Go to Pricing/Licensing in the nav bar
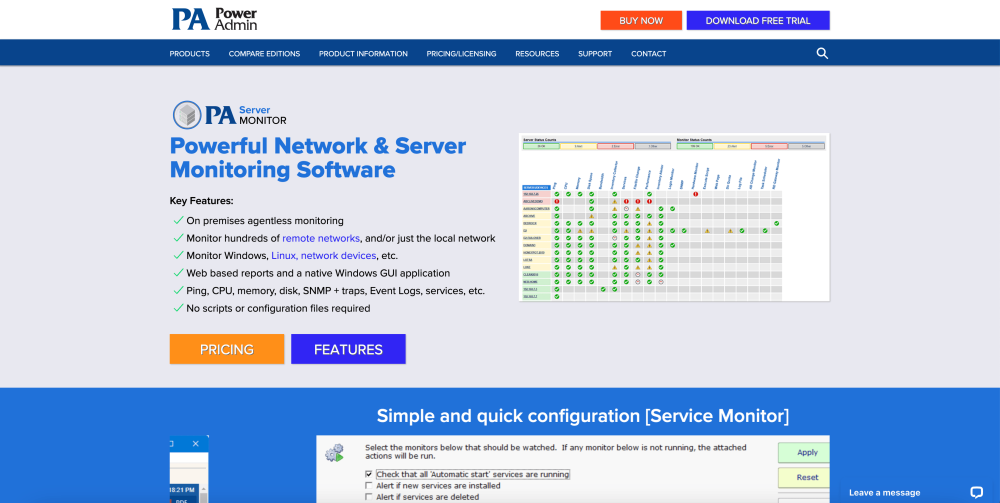1000x503 pixels. click(461, 54)
